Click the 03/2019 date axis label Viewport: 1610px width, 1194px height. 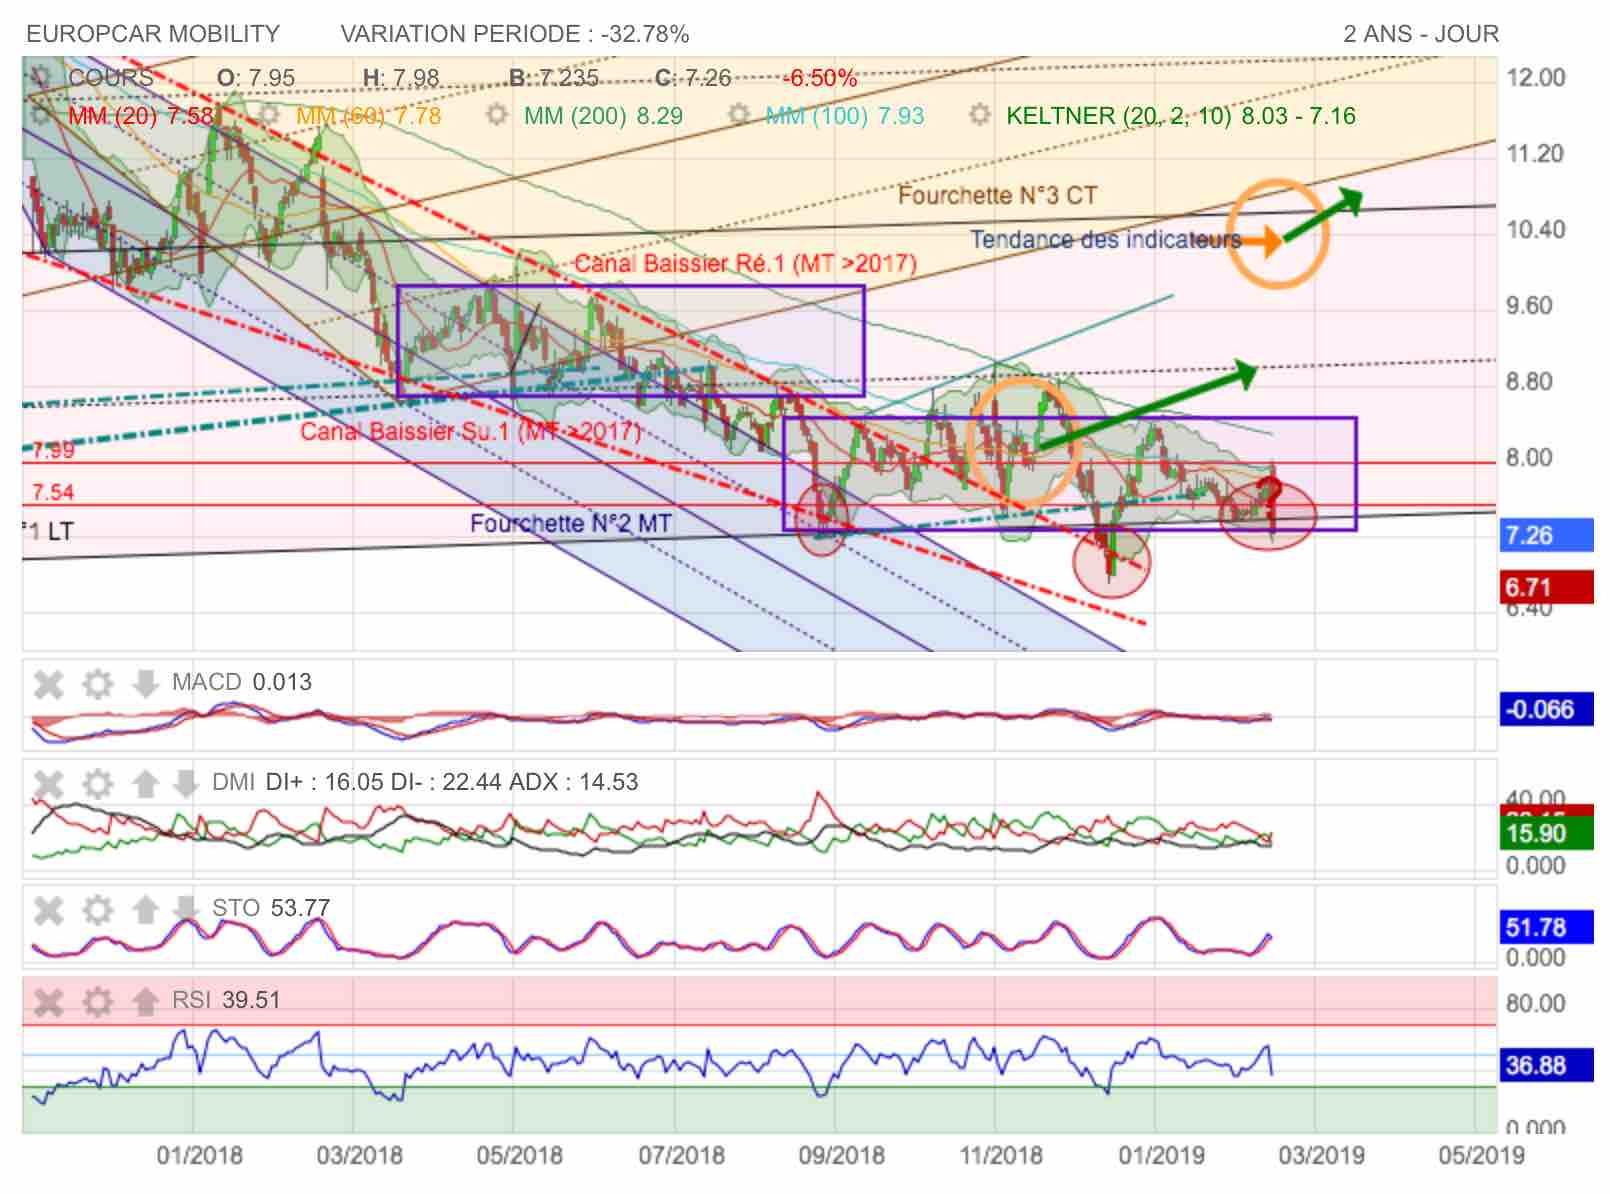coord(1321,1156)
